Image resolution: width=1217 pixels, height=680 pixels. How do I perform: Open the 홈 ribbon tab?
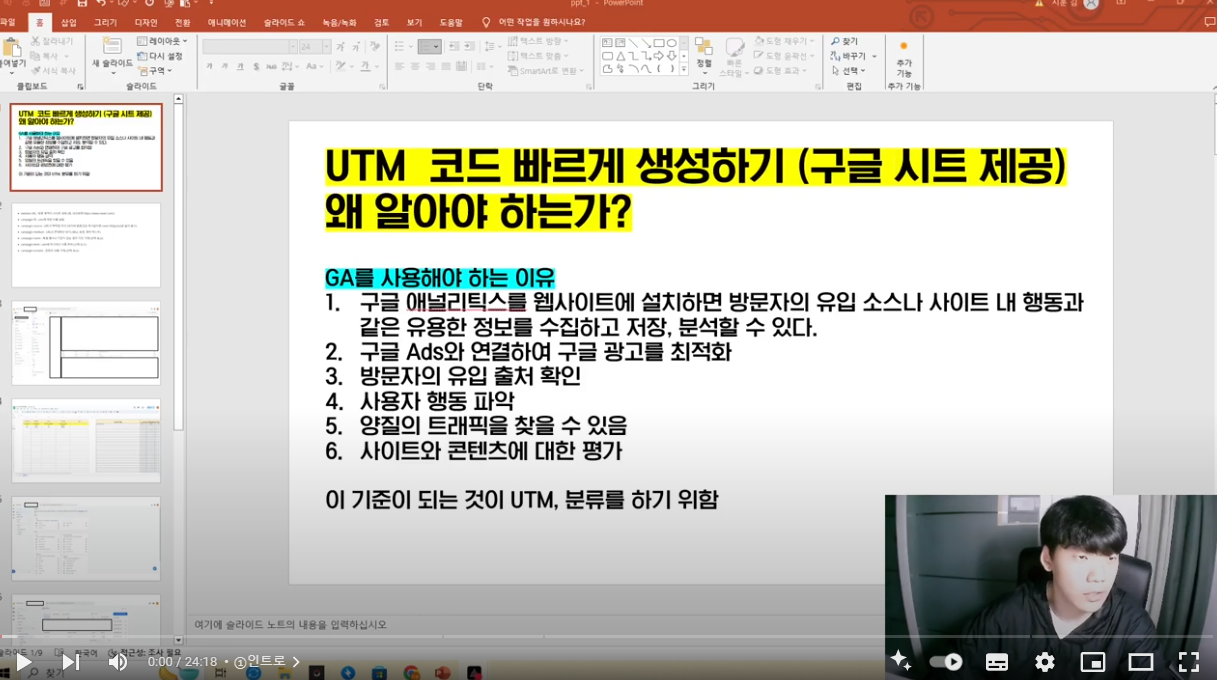pyautogui.click(x=40, y=22)
